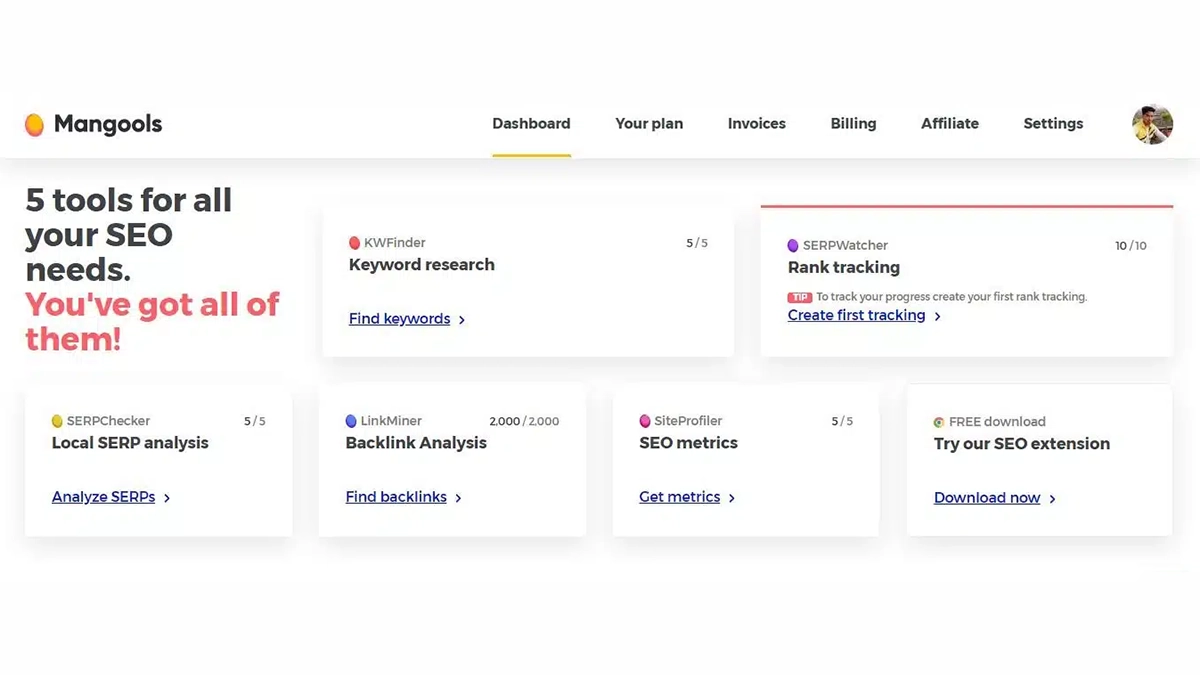This screenshot has width=1200, height=675.
Task: Click the SERPChecker label text
Action: (x=108, y=421)
